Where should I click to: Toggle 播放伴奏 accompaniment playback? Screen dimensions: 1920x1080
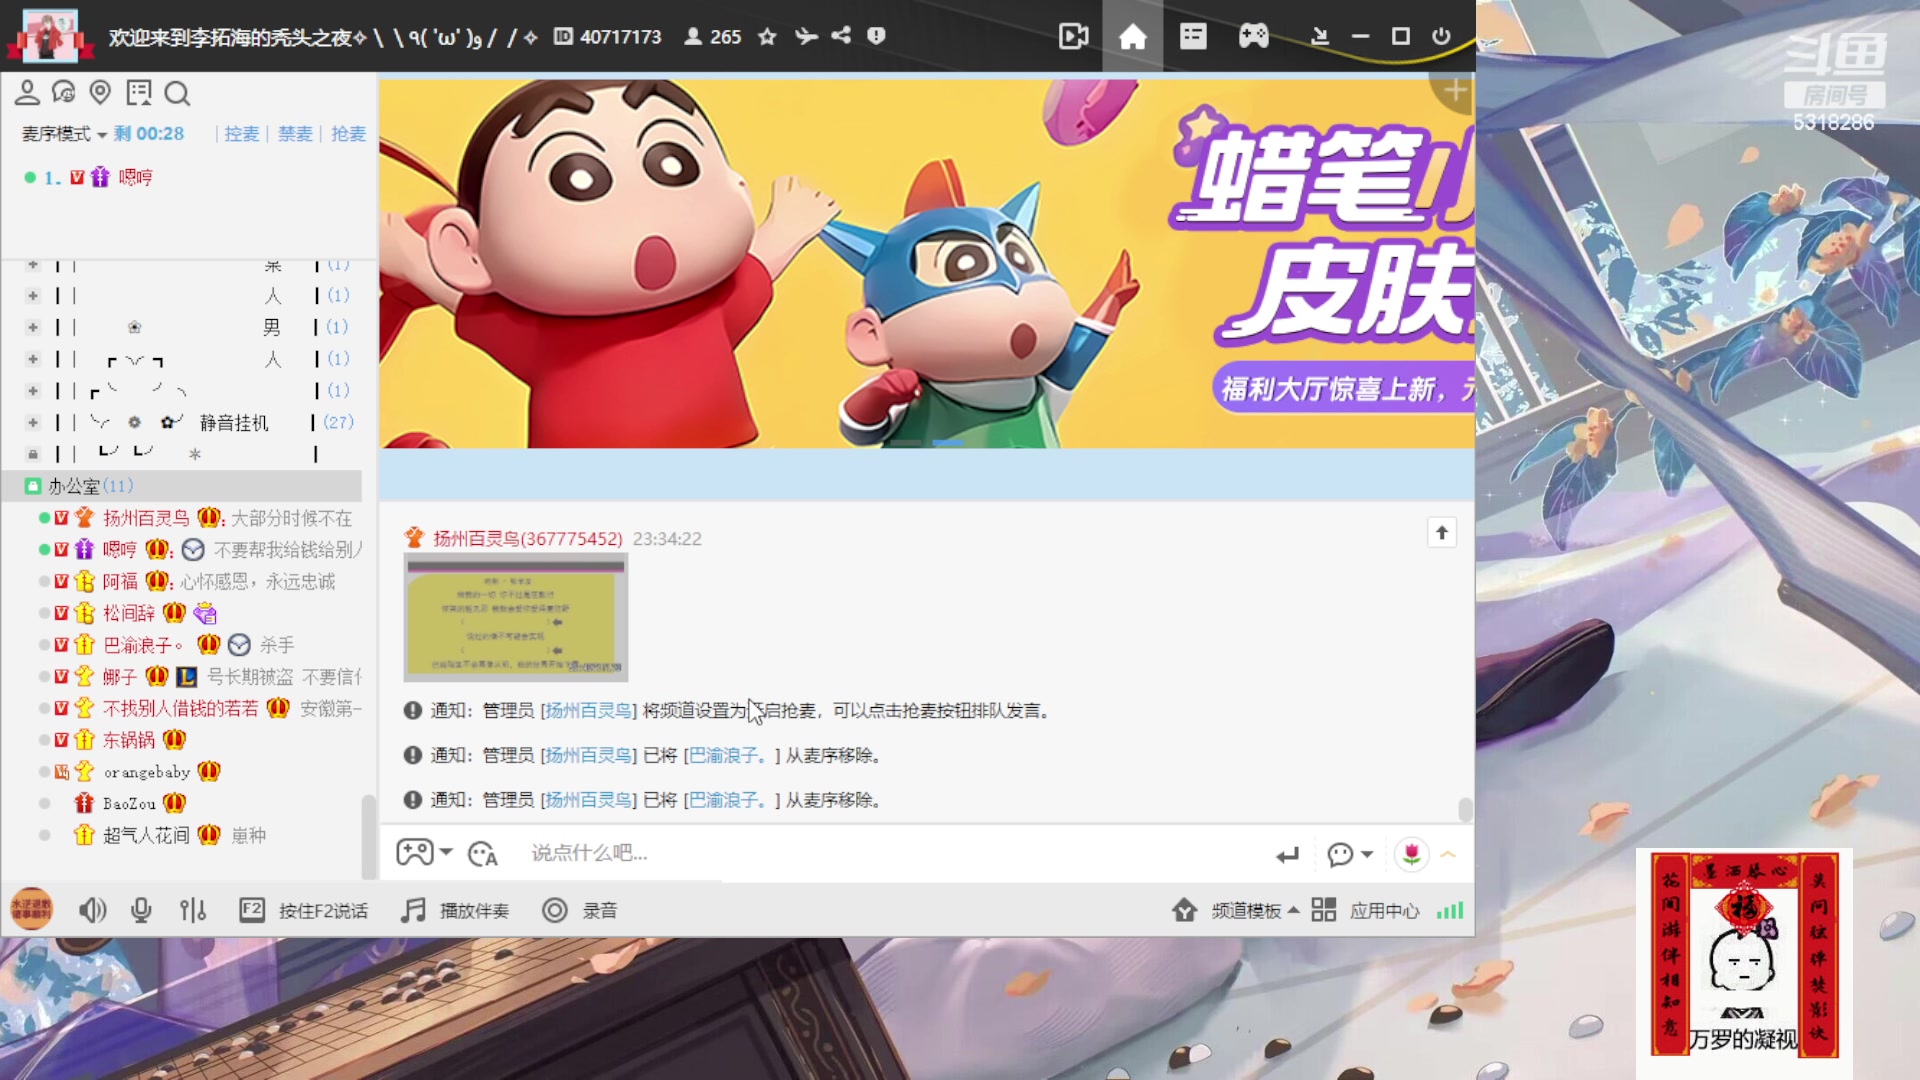[455, 910]
